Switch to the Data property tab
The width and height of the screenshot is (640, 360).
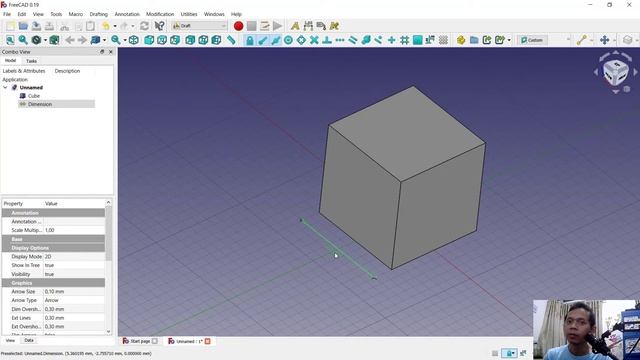29,340
